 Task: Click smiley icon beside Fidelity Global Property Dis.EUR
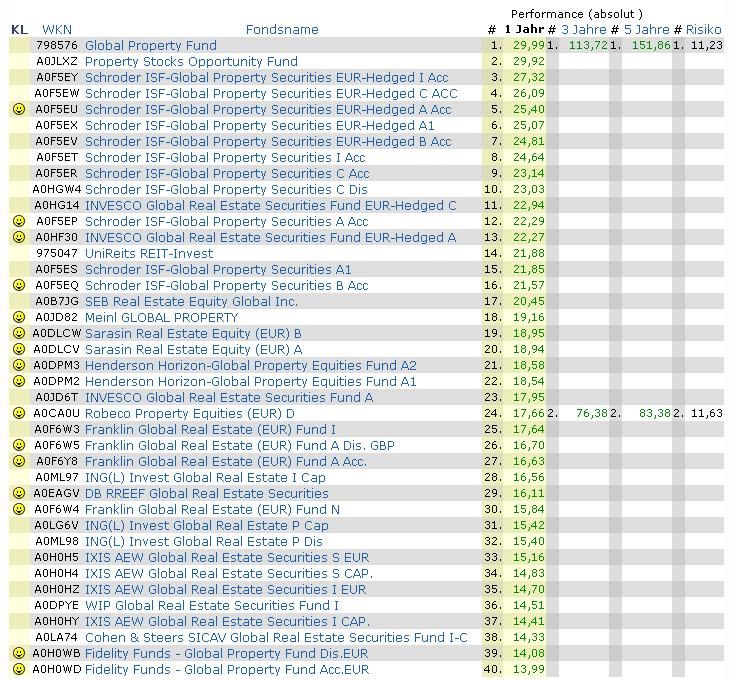point(19,653)
